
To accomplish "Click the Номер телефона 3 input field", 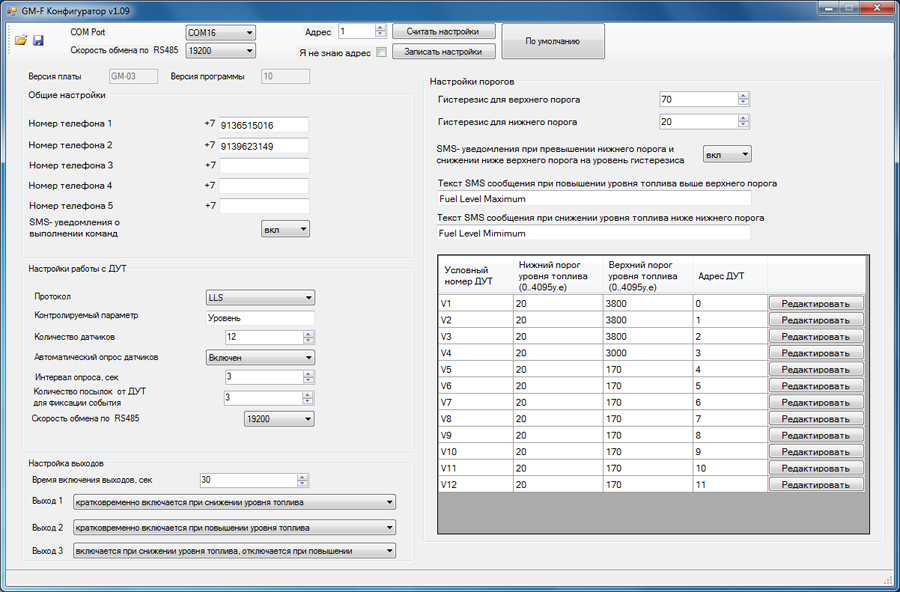I will click(264, 165).
